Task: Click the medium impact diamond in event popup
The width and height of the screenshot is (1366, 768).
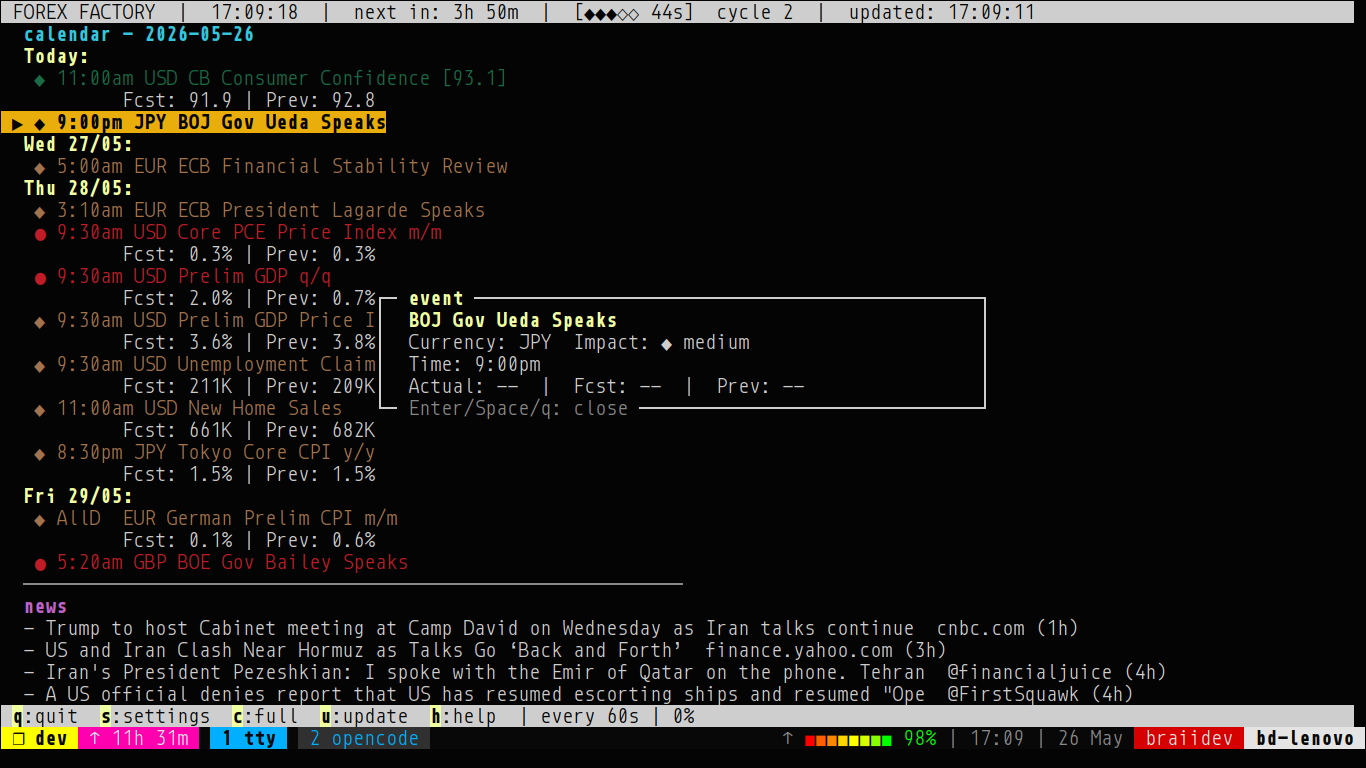Action: 667,343
